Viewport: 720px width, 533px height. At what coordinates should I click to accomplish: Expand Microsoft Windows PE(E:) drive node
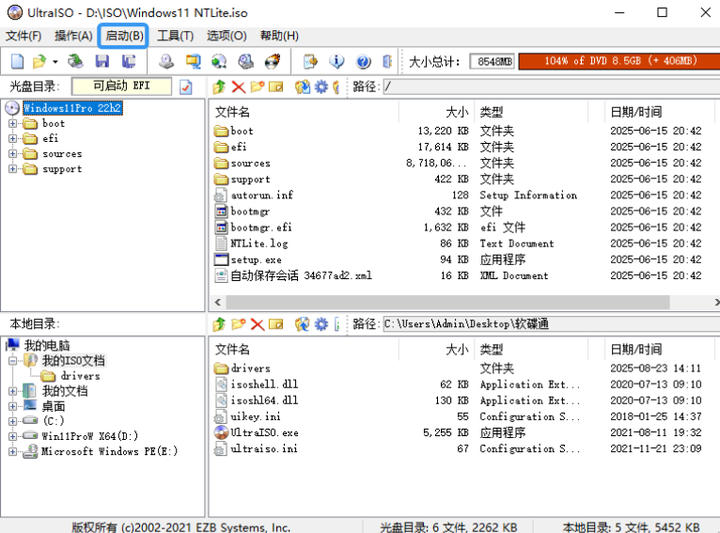click(12, 451)
